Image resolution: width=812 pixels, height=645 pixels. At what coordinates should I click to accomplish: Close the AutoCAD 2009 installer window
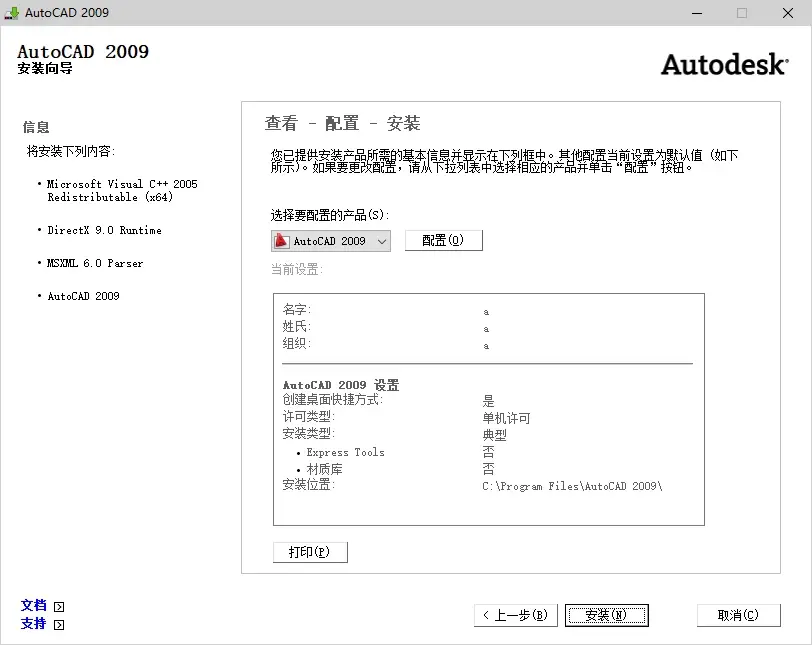click(x=788, y=13)
